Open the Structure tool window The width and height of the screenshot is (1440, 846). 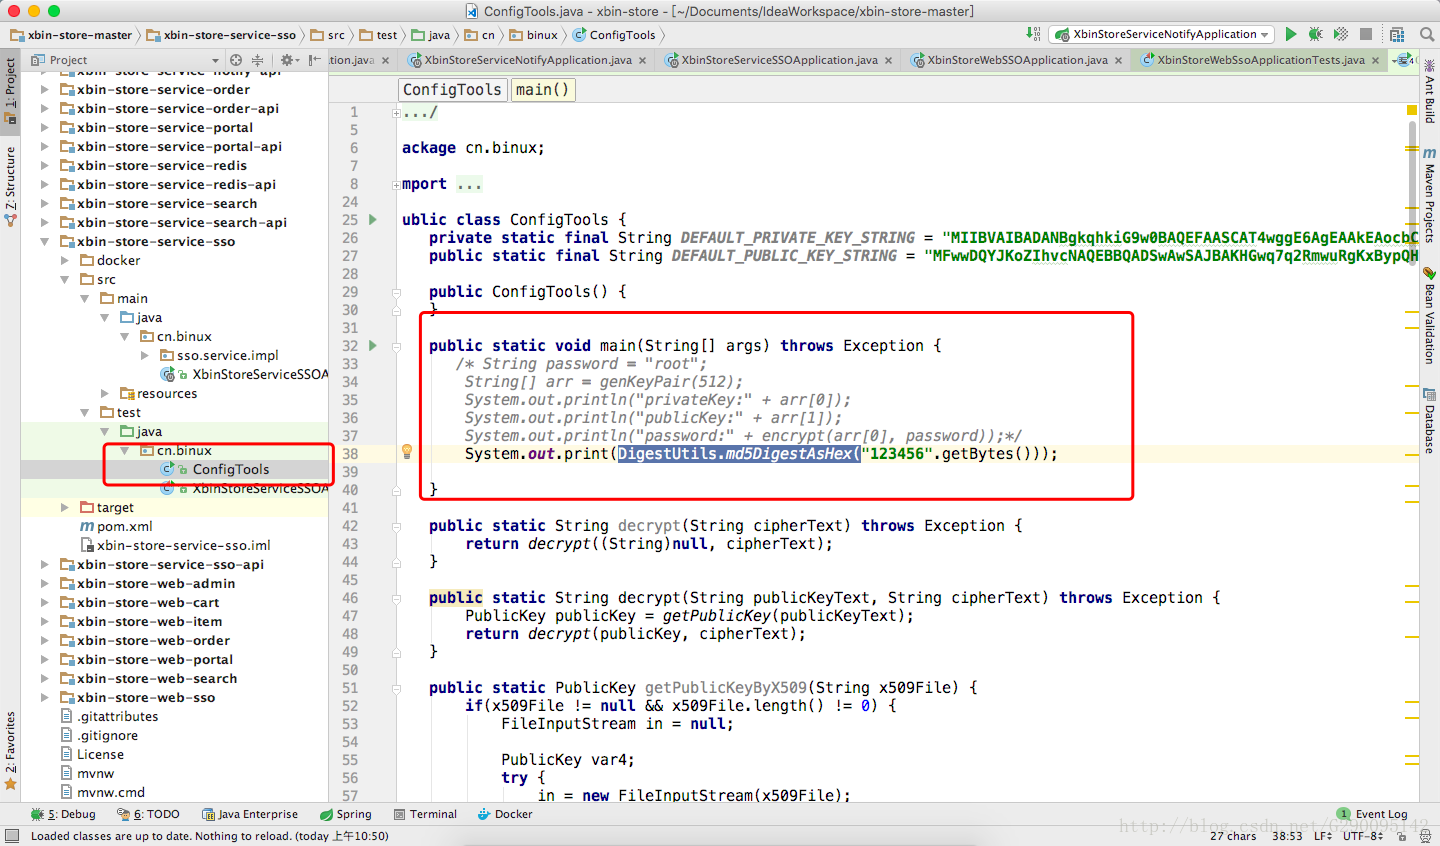[x=10, y=186]
